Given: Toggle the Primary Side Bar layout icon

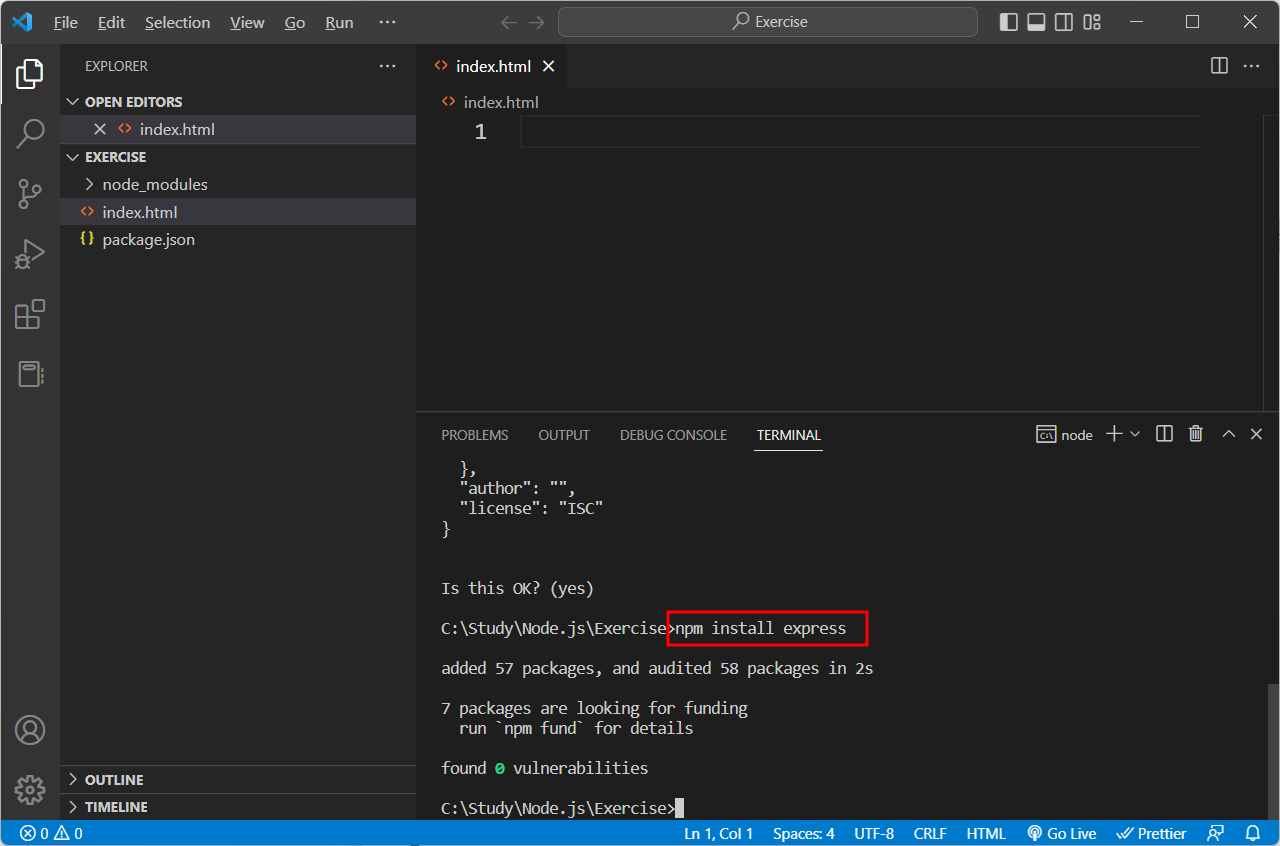Looking at the screenshot, I should [1008, 21].
